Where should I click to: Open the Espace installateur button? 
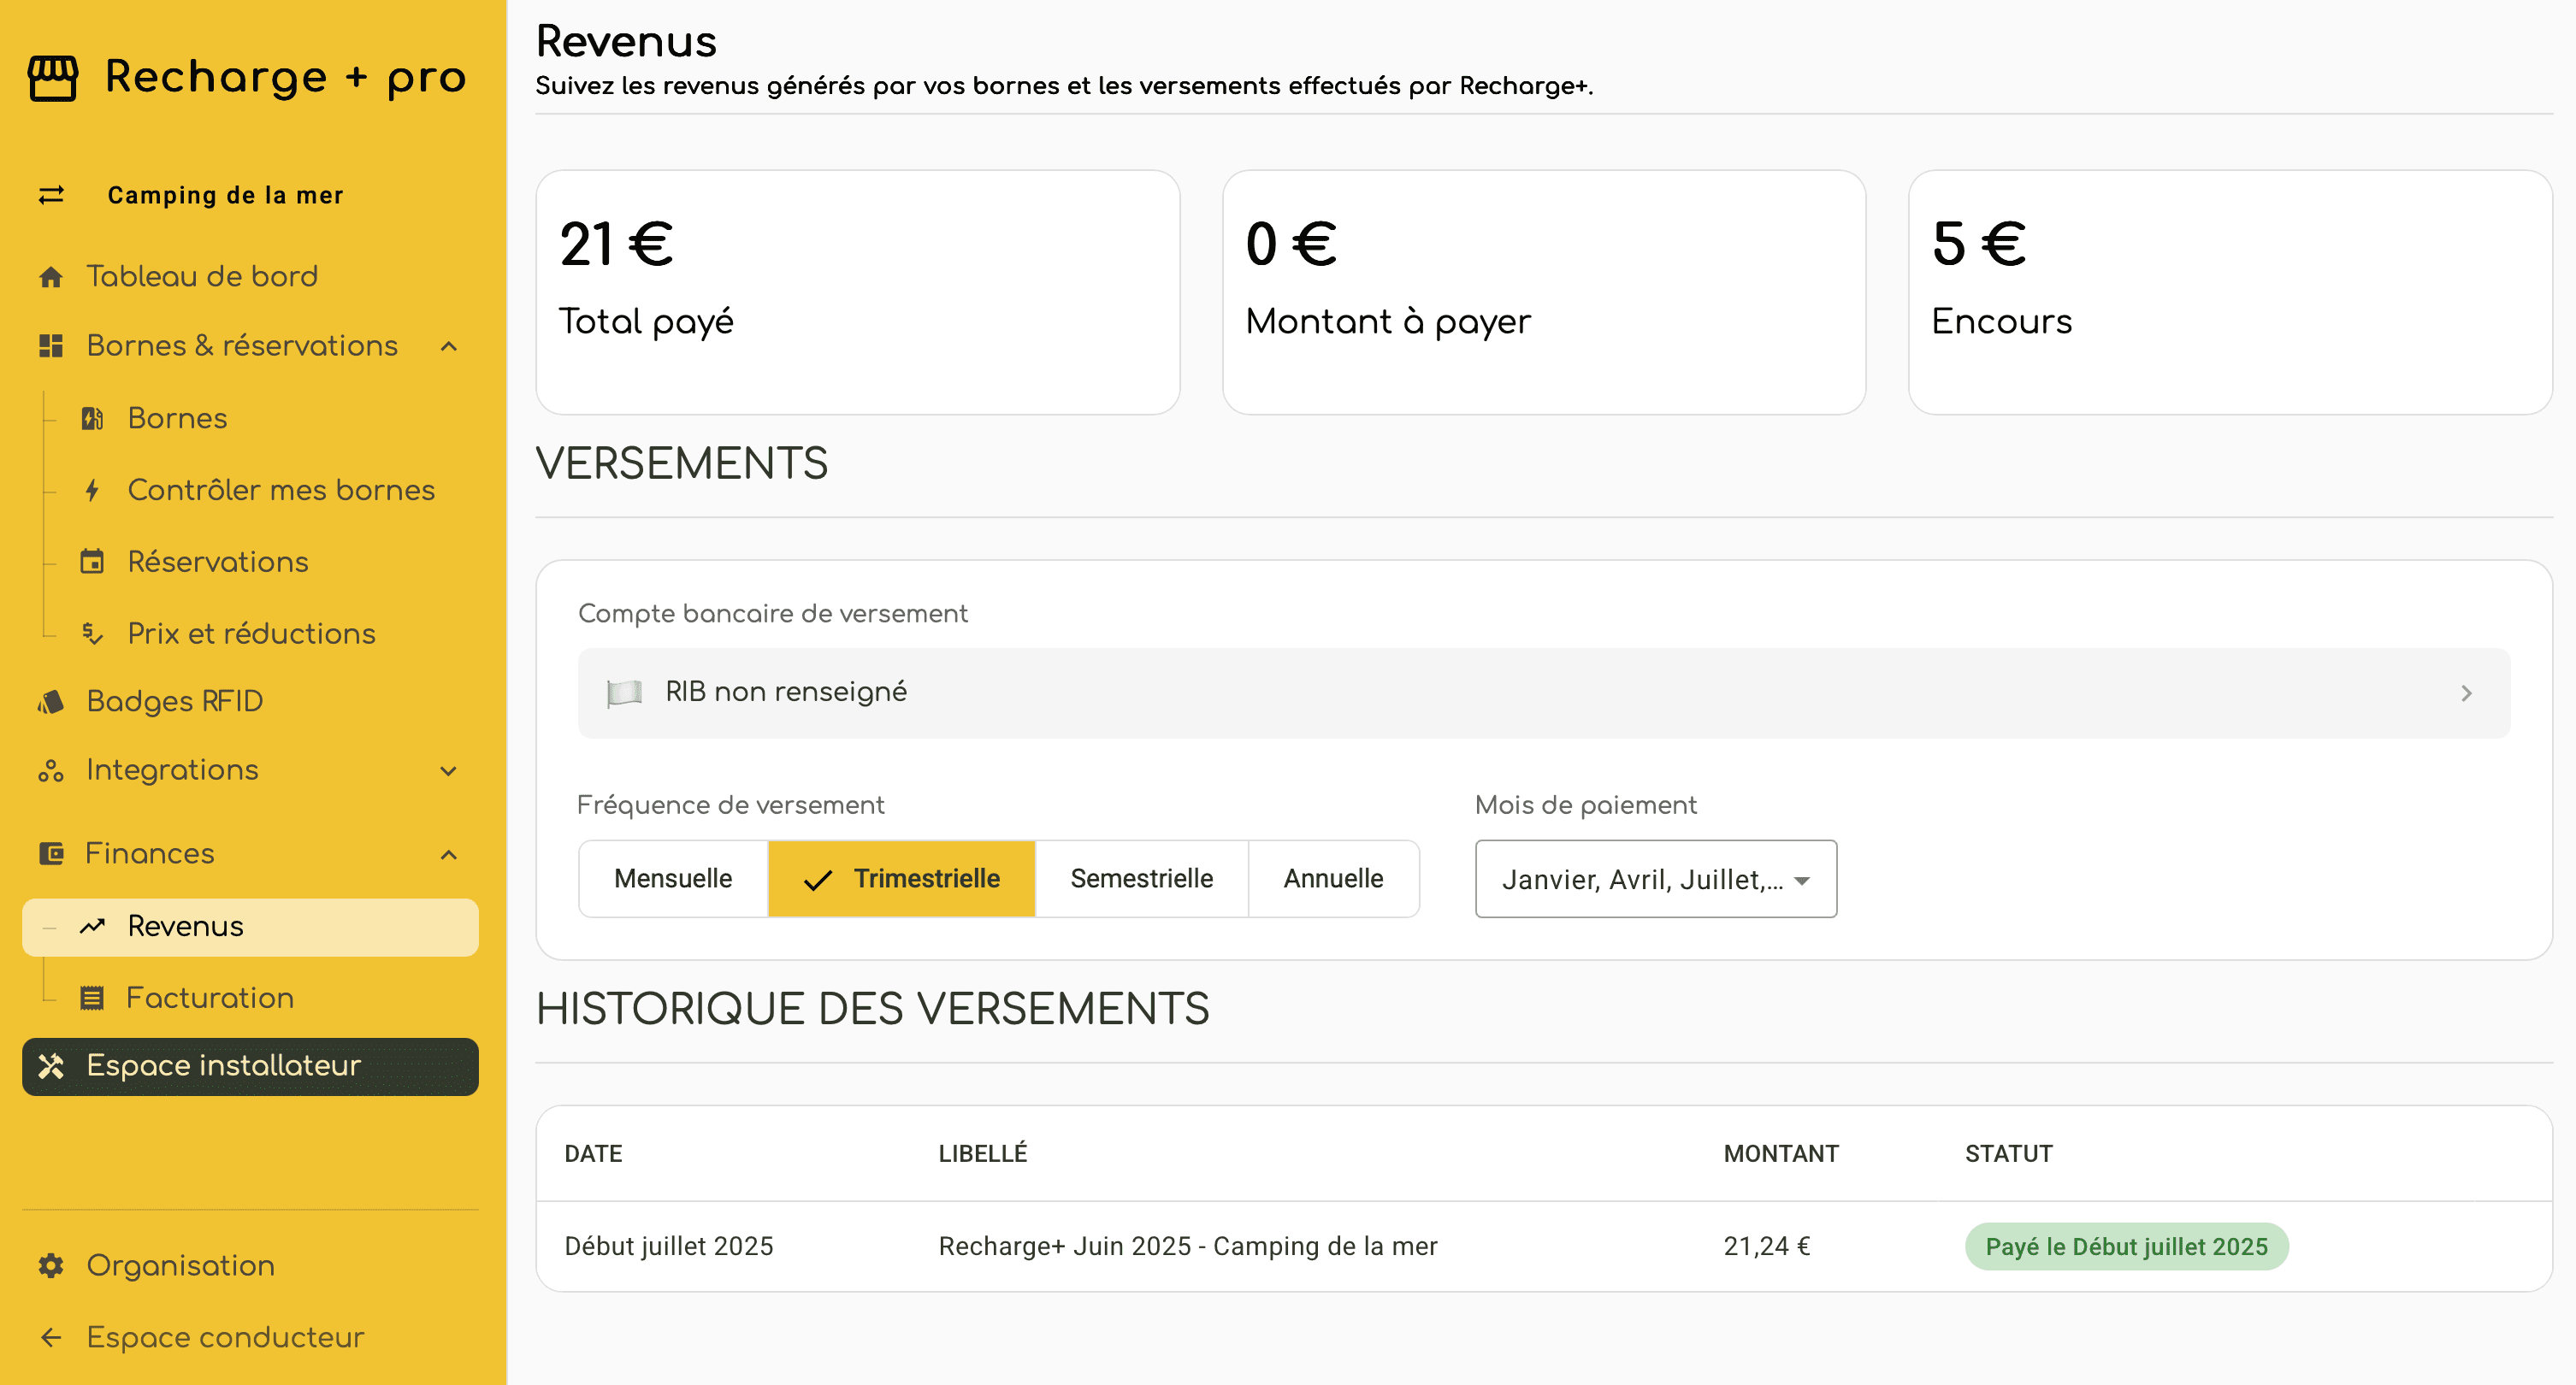(250, 1067)
